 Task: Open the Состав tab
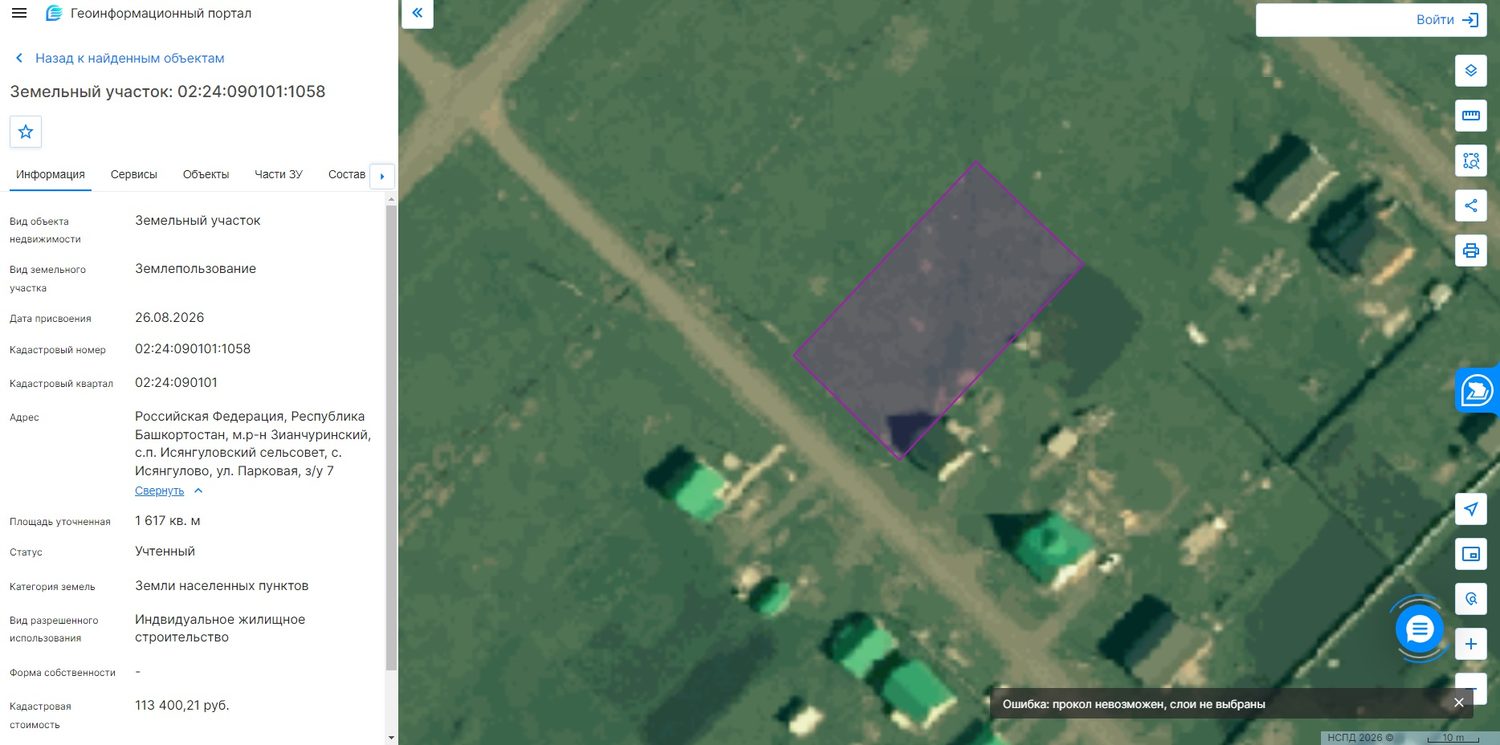pos(347,174)
